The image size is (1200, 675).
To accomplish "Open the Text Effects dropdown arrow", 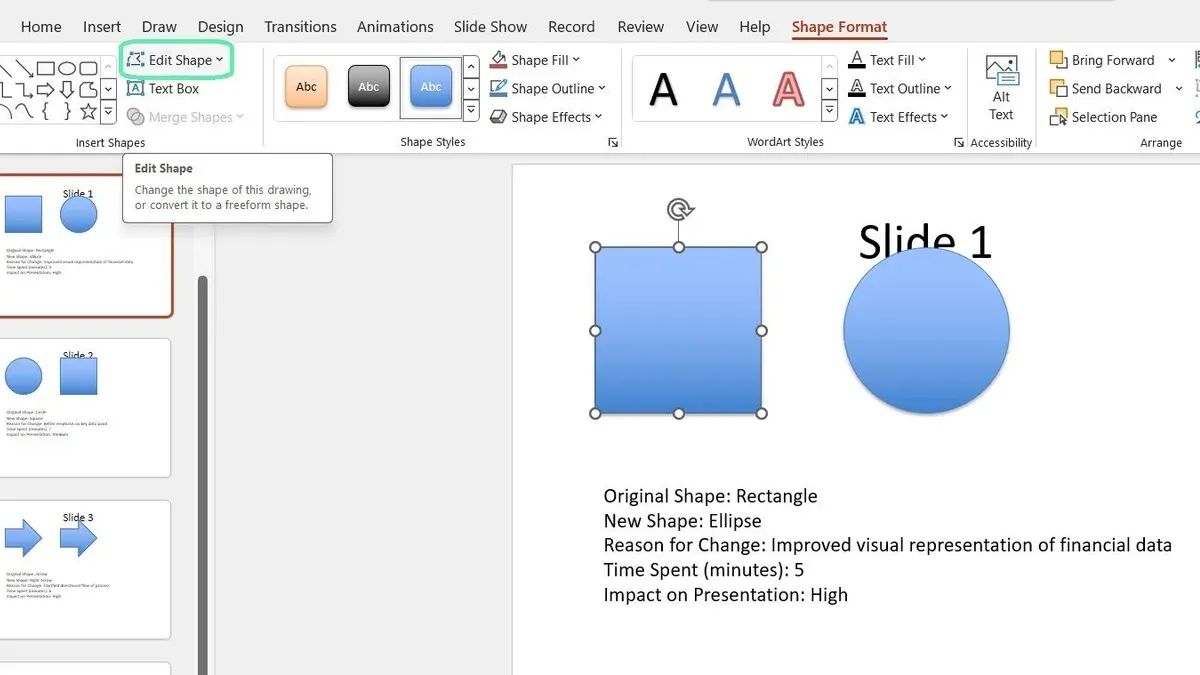I will [x=944, y=117].
